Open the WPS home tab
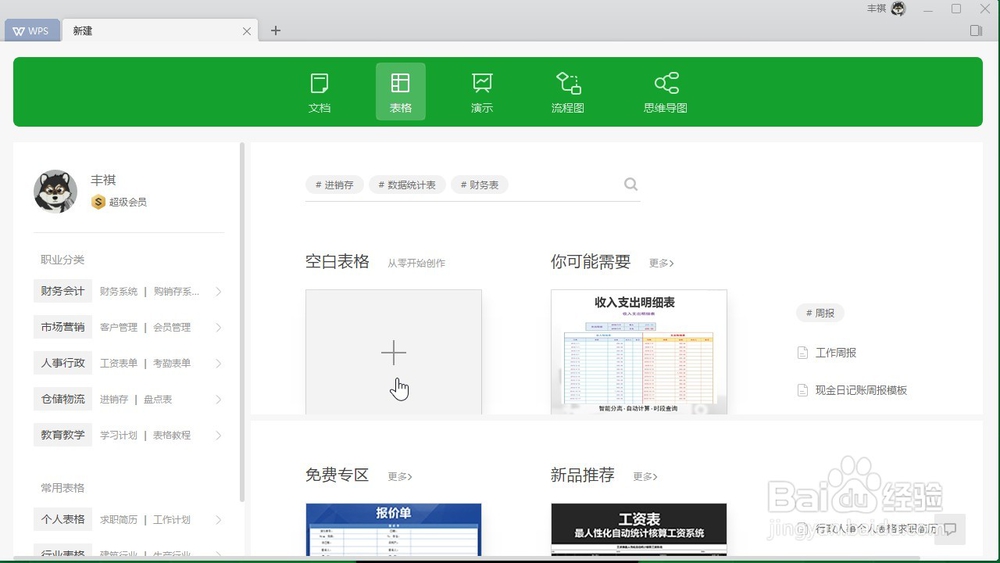1000x563 pixels. click(x=32, y=31)
